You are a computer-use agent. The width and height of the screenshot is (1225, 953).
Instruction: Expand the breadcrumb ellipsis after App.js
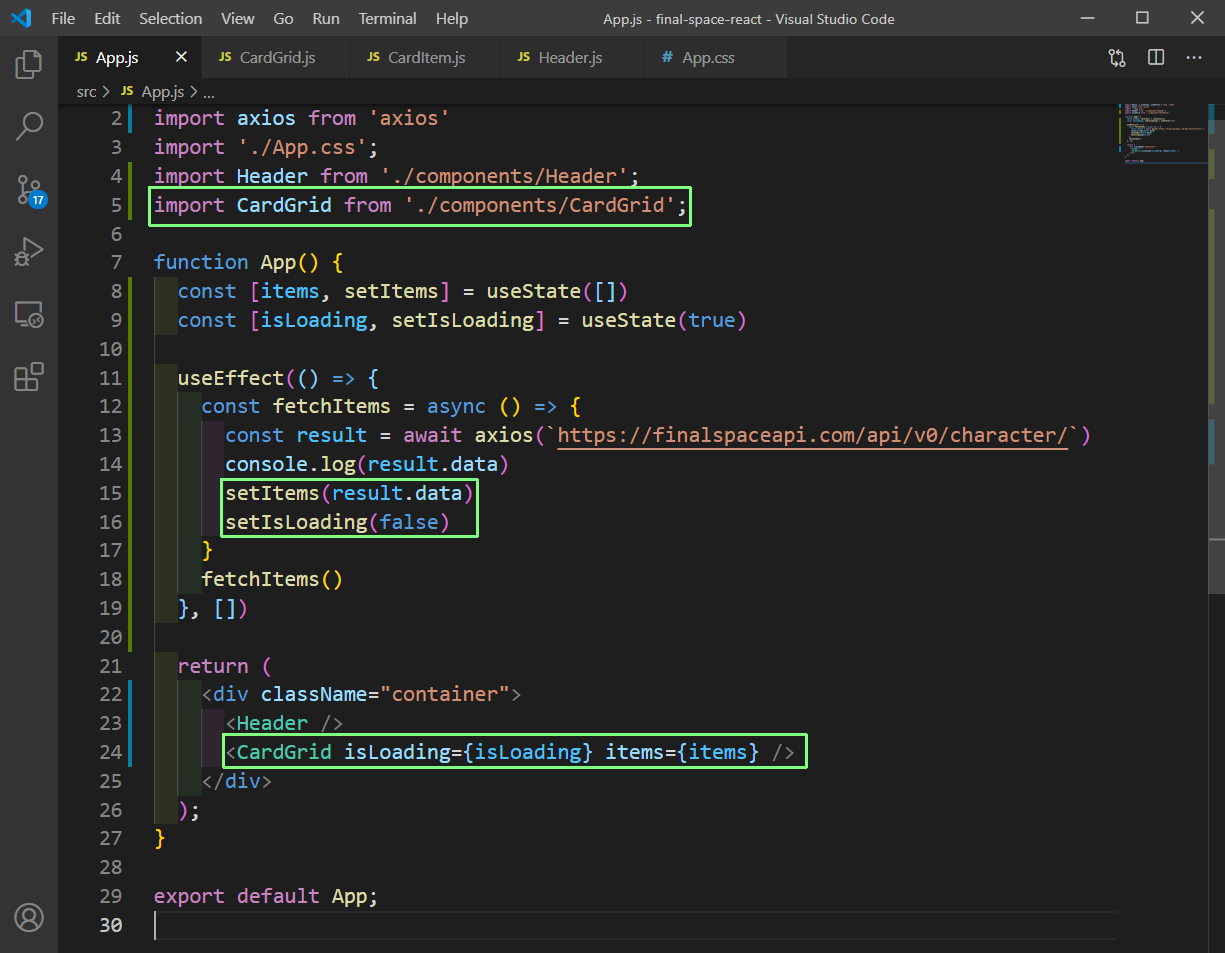pos(208,91)
